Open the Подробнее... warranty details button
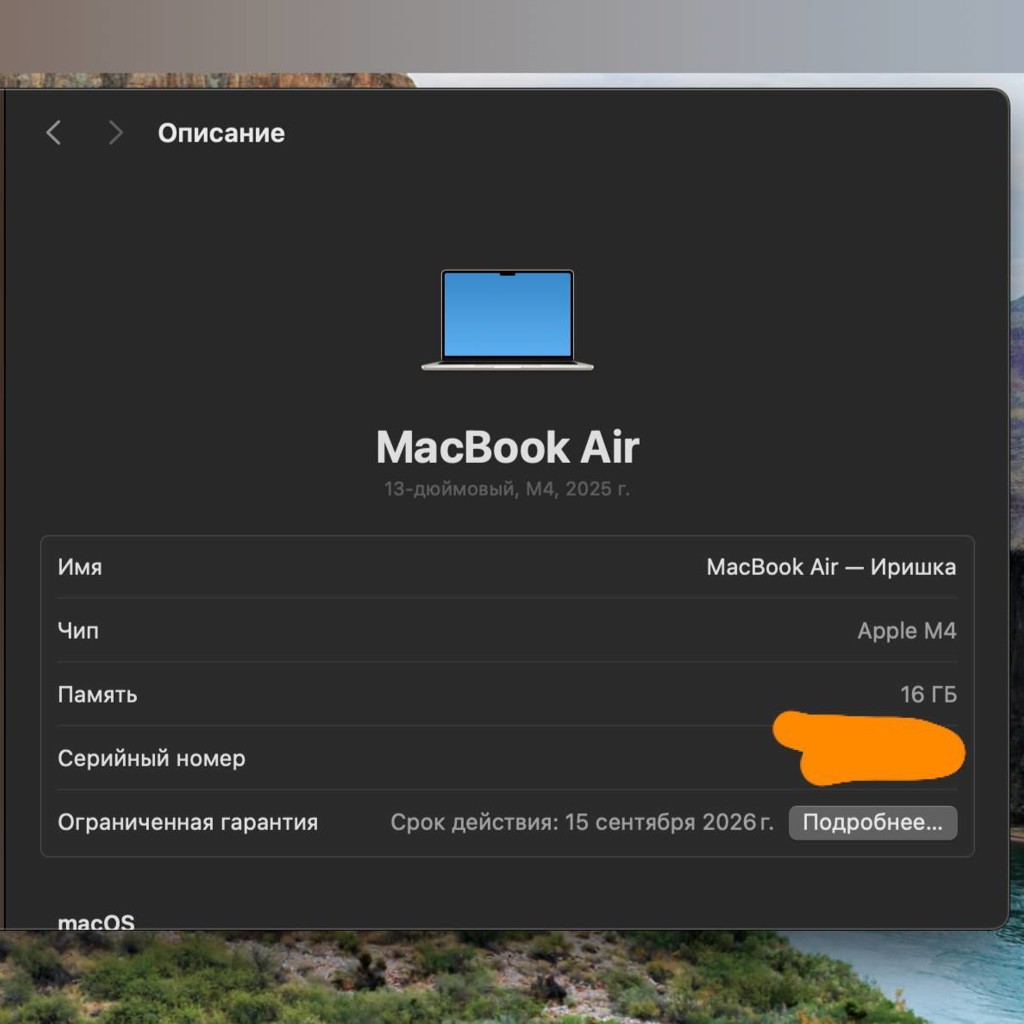Screen dimensions: 1024x1024 872,822
